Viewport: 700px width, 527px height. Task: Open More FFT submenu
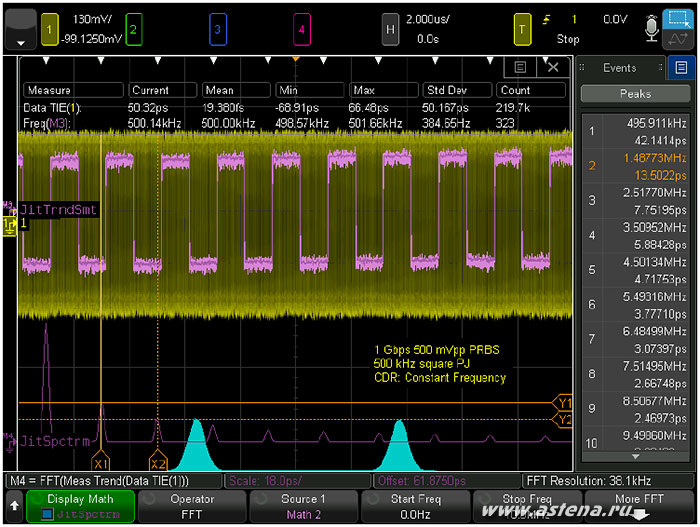tap(639, 506)
